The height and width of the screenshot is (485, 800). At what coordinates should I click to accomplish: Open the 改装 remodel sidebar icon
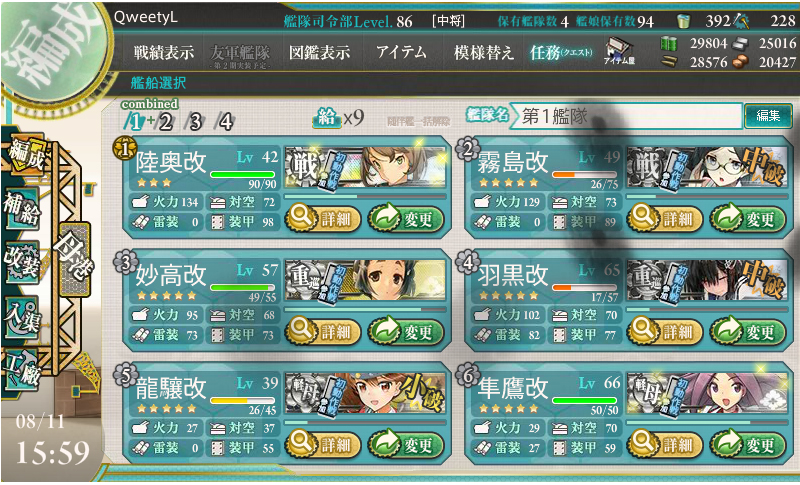(22, 261)
